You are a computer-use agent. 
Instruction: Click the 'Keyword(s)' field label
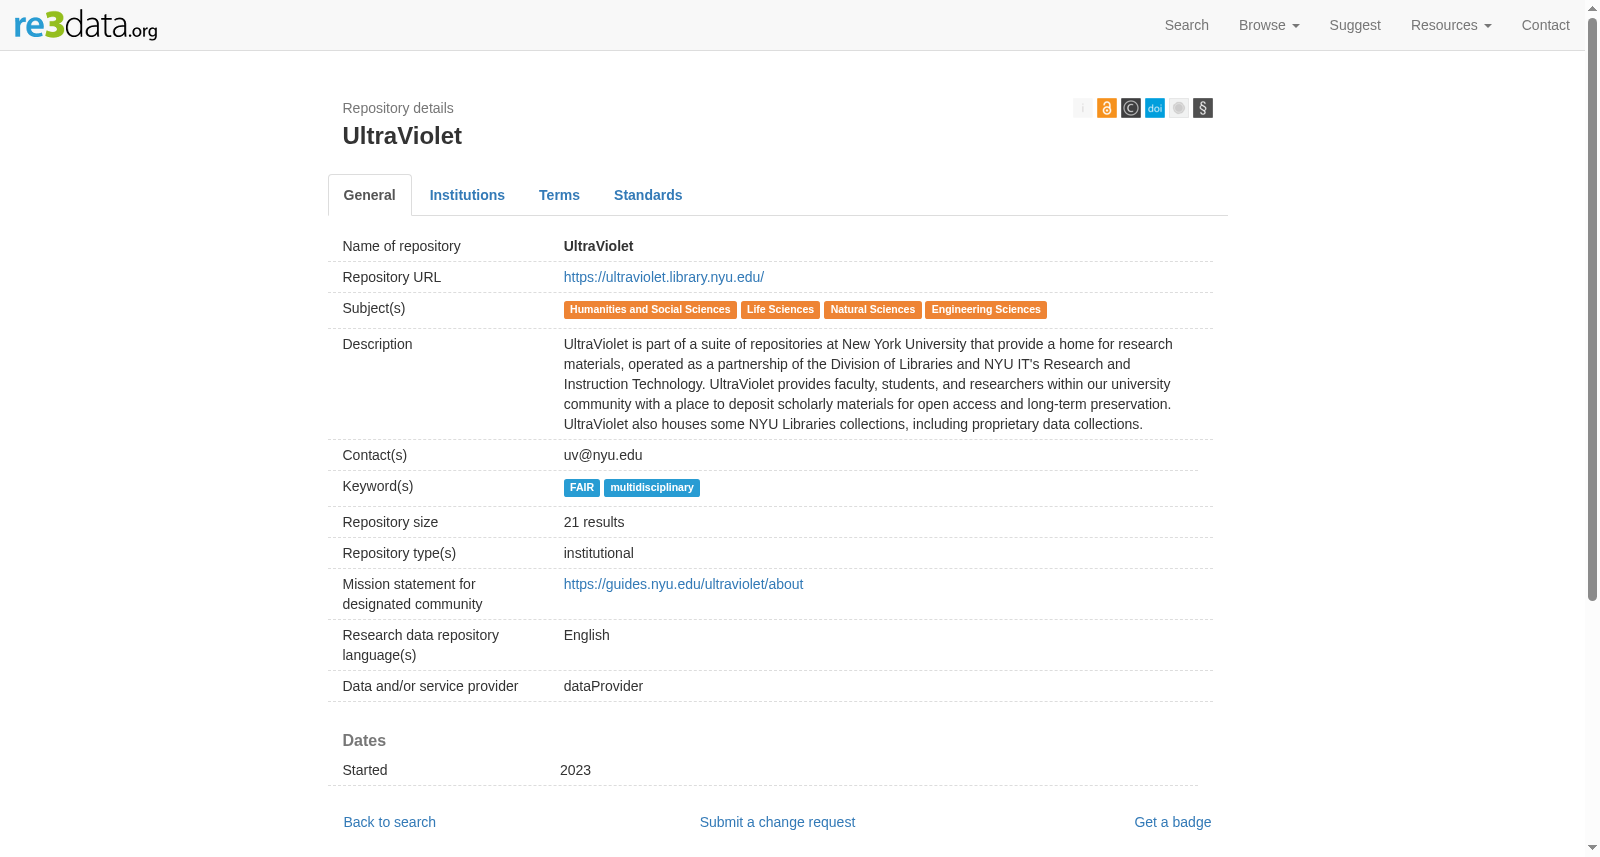coord(378,486)
